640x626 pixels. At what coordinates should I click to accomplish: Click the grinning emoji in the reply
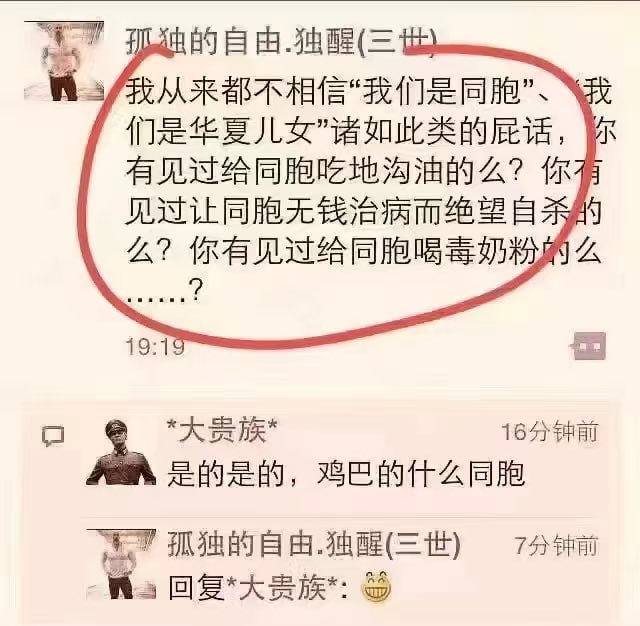point(376,588)
